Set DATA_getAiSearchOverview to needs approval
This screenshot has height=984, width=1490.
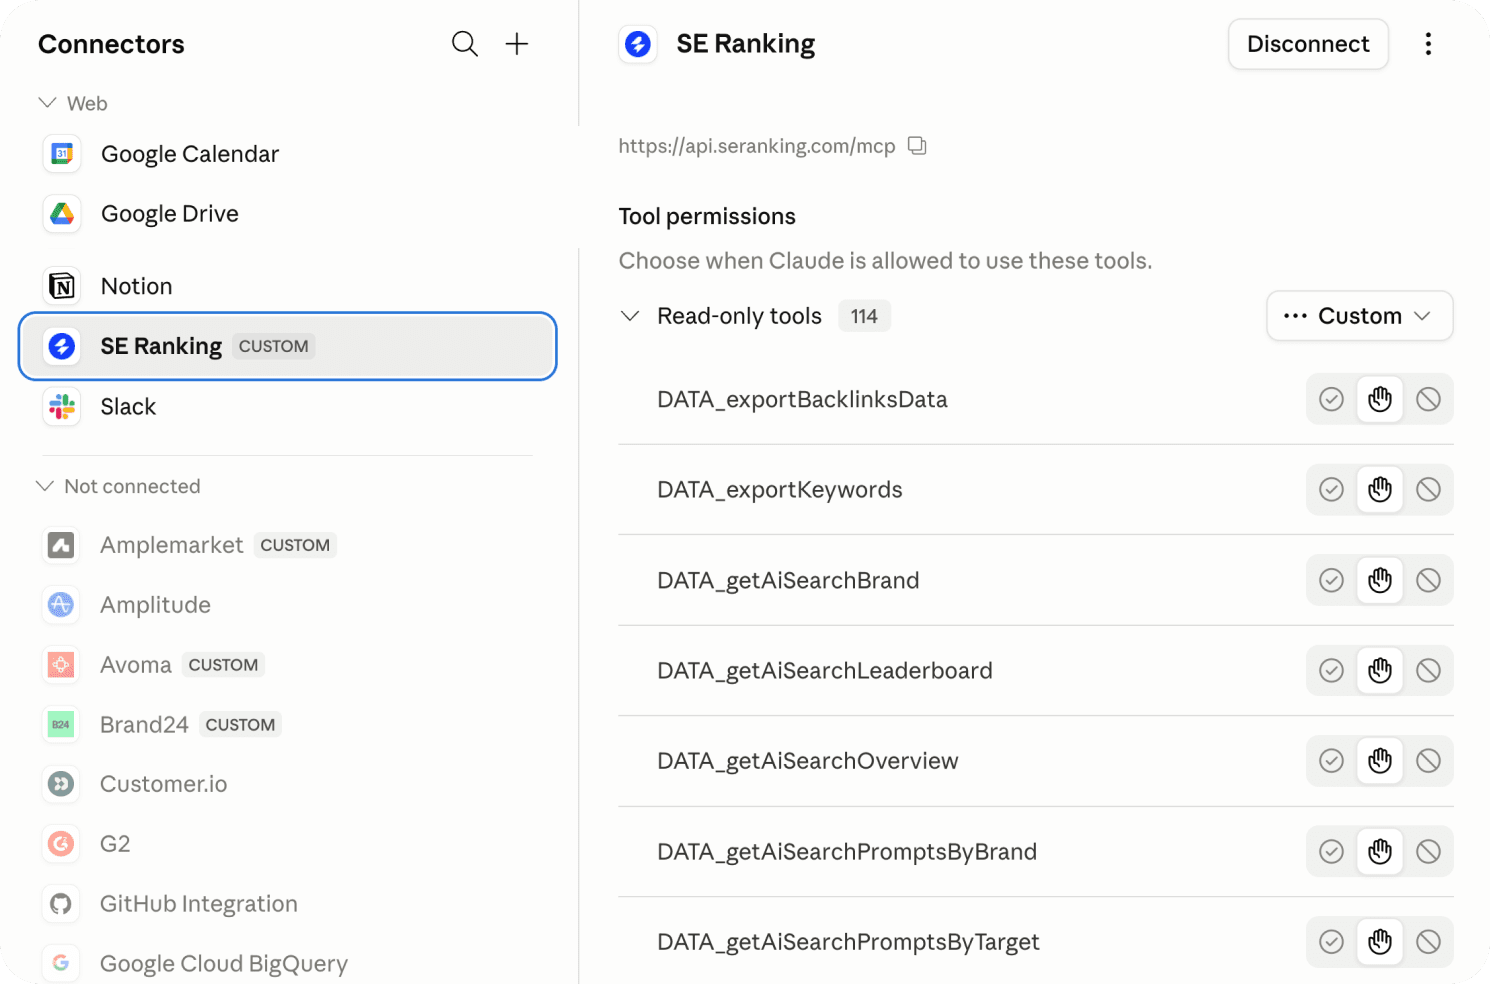pyautogui.click(x=1380, y=761)
